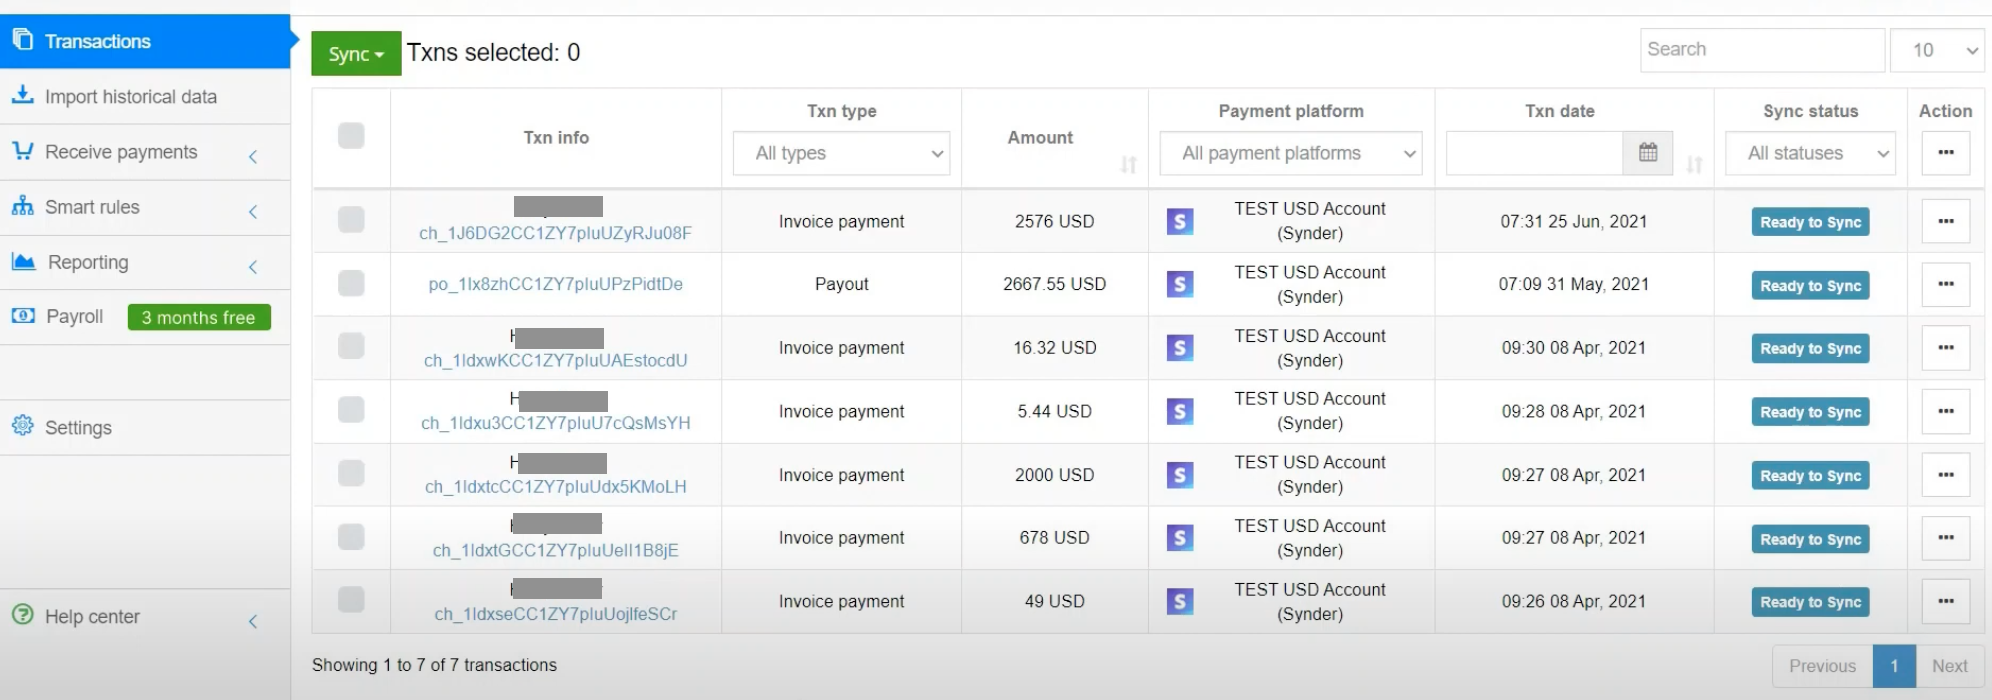This screenshot has width=1992, height=700.
Task: Click the Stripe icon in the 2000 USD row
Action: (1180, 475)
